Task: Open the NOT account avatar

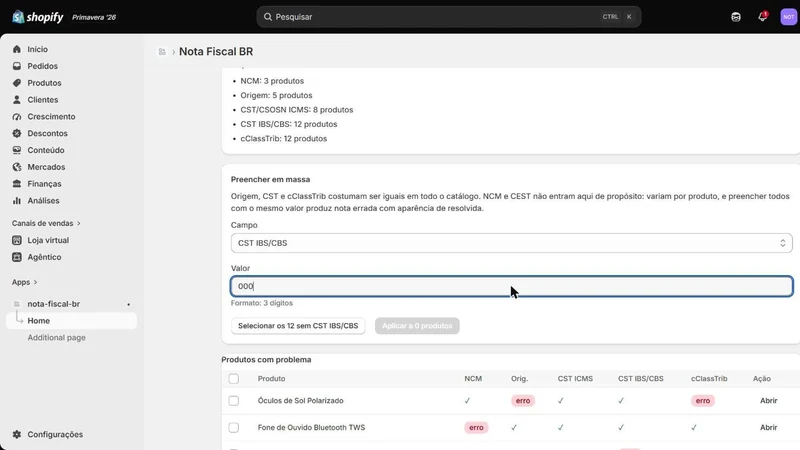Action: point(788,17)
